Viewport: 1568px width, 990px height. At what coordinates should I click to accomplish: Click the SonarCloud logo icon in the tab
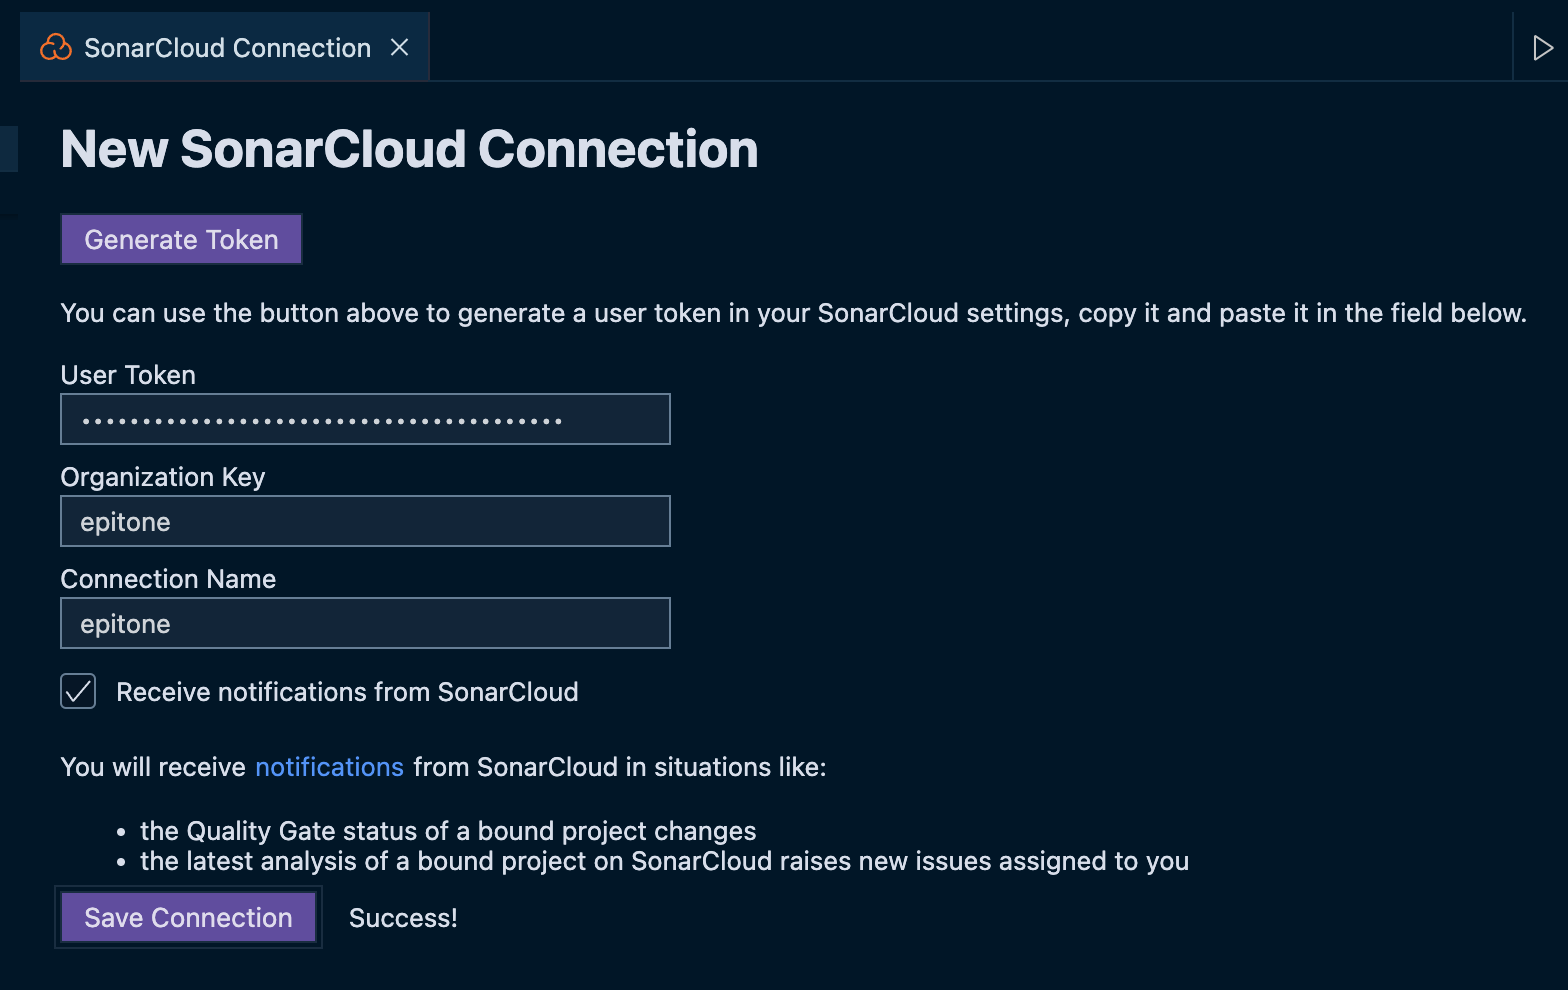click(56, 47)
